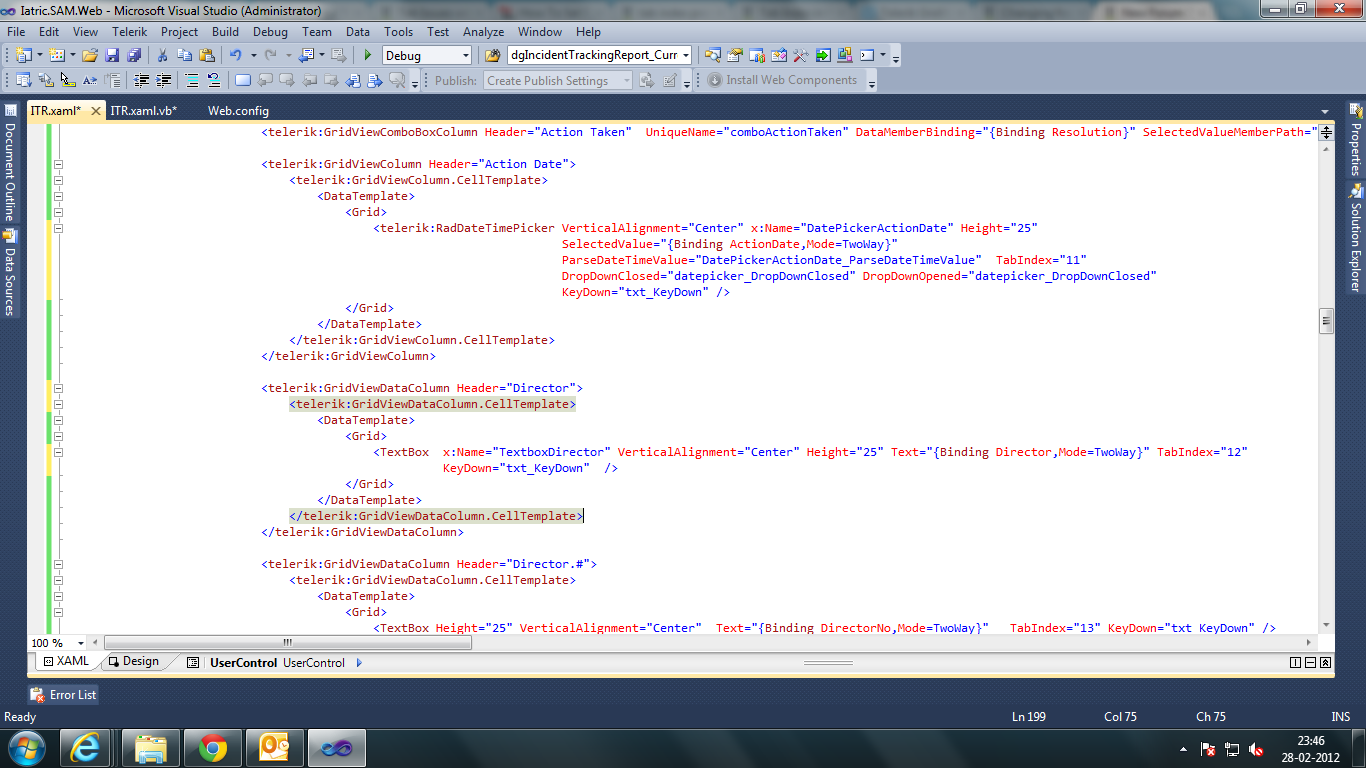Viewport: 1366px width, 768px height.
Task: Open Solution Explorer from the toolbar icon
Action: point(713,55)
